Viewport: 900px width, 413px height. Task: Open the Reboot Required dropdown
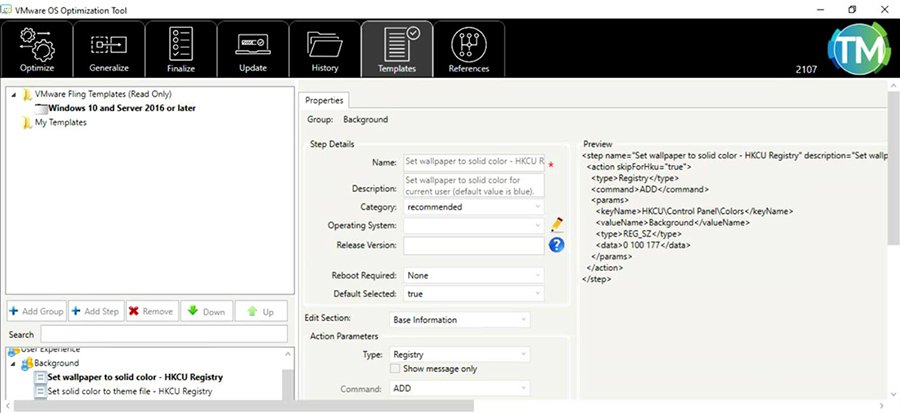pyautogui.click(x=473, y=275)
